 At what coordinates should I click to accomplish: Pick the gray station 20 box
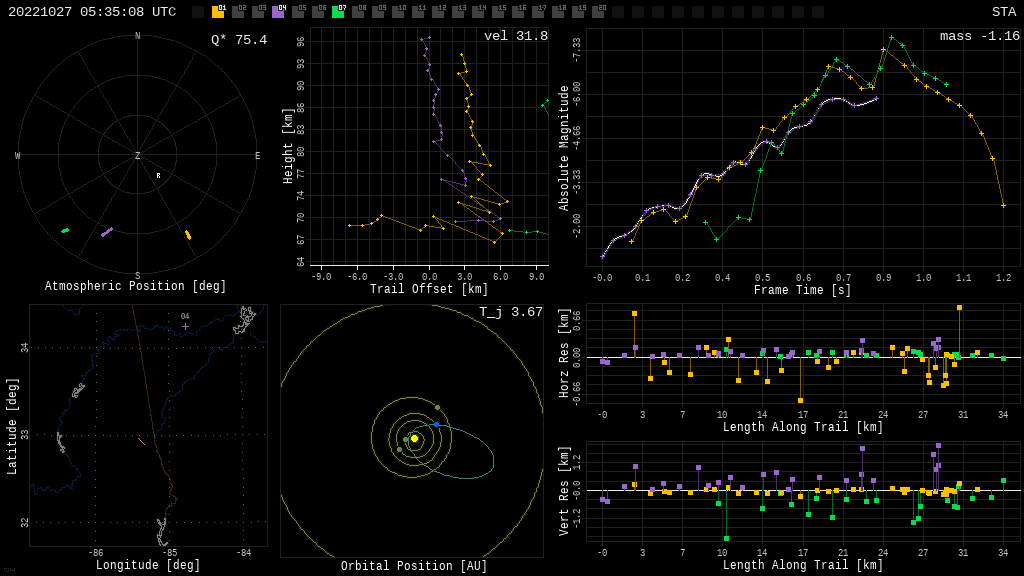pos(598,12)
